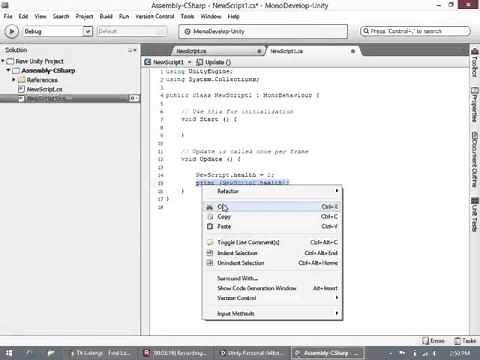480x360 pixels.
Task: Open the Errors pad in status bar
Action: pyautogui.click(x=433, y=341)
